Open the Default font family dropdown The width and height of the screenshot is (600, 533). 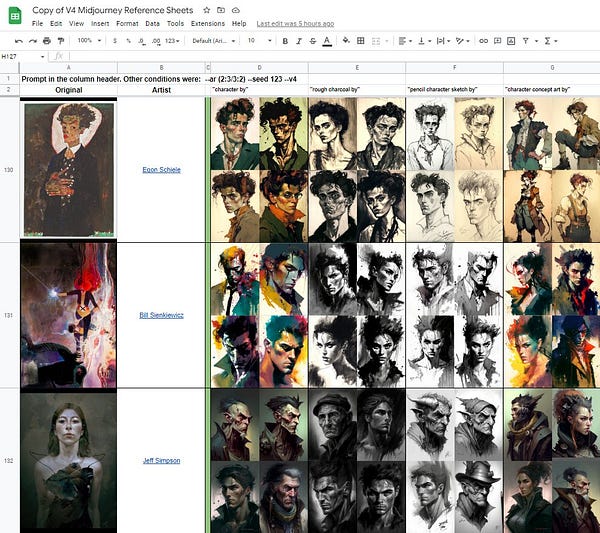coord(214,41)
